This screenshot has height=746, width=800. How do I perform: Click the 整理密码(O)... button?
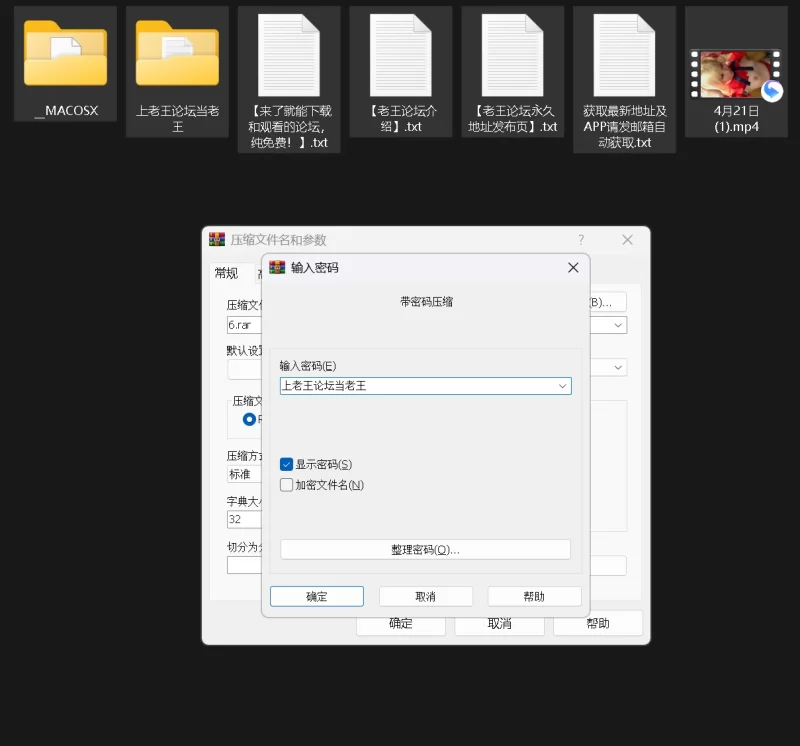425,550
